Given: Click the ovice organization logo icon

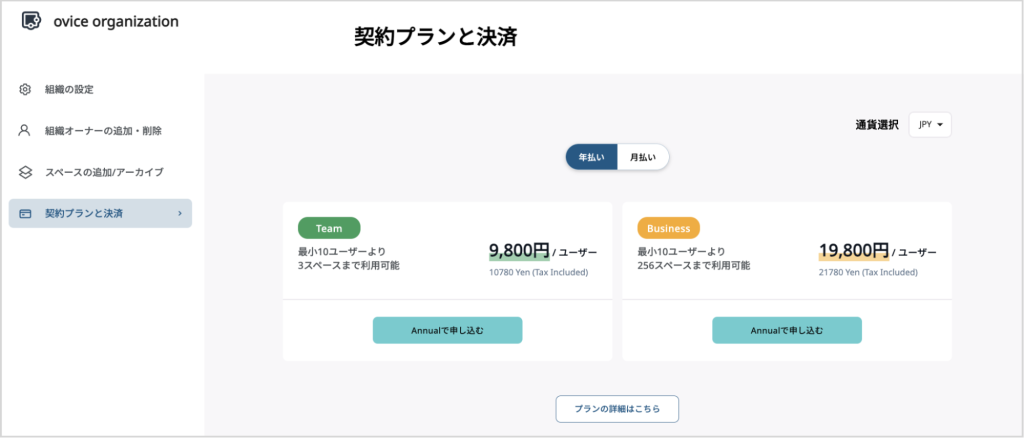Looking at the screenshot, I should (31, 21).
